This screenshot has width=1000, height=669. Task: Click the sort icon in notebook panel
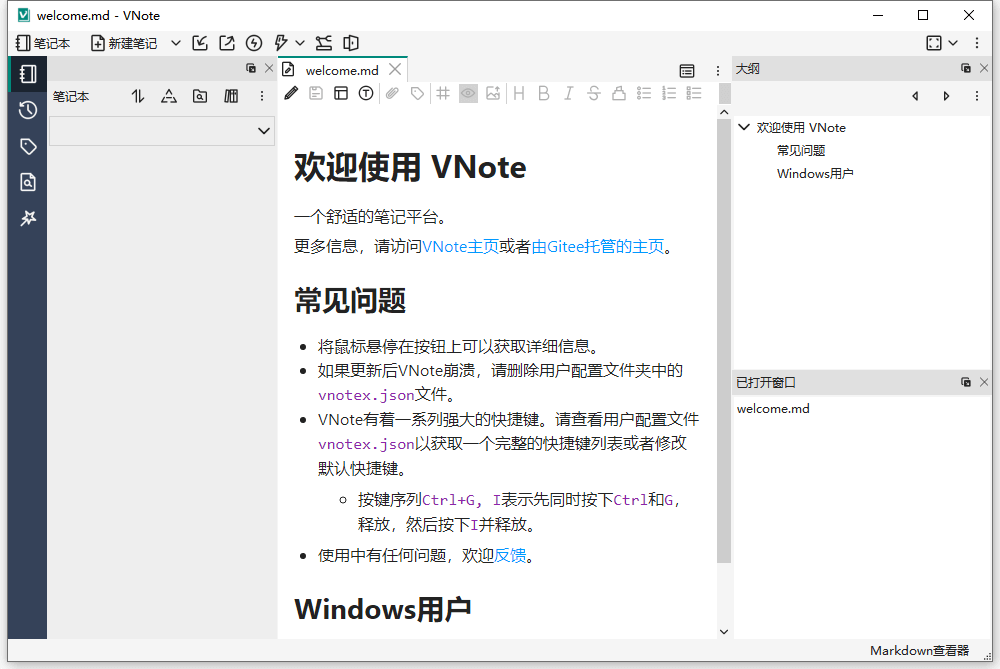coord(138,96)
